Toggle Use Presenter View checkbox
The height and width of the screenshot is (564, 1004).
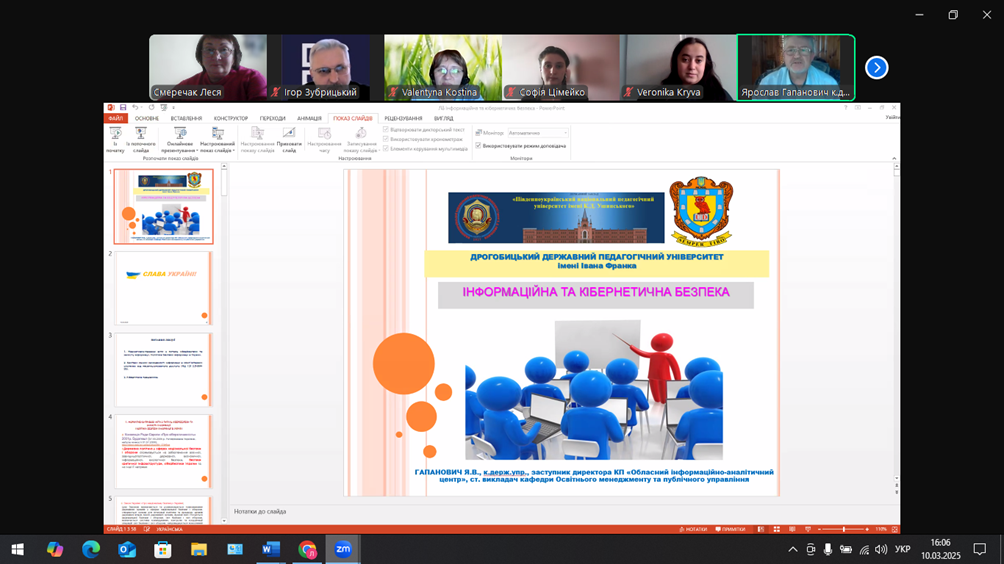tap(479, 146)
